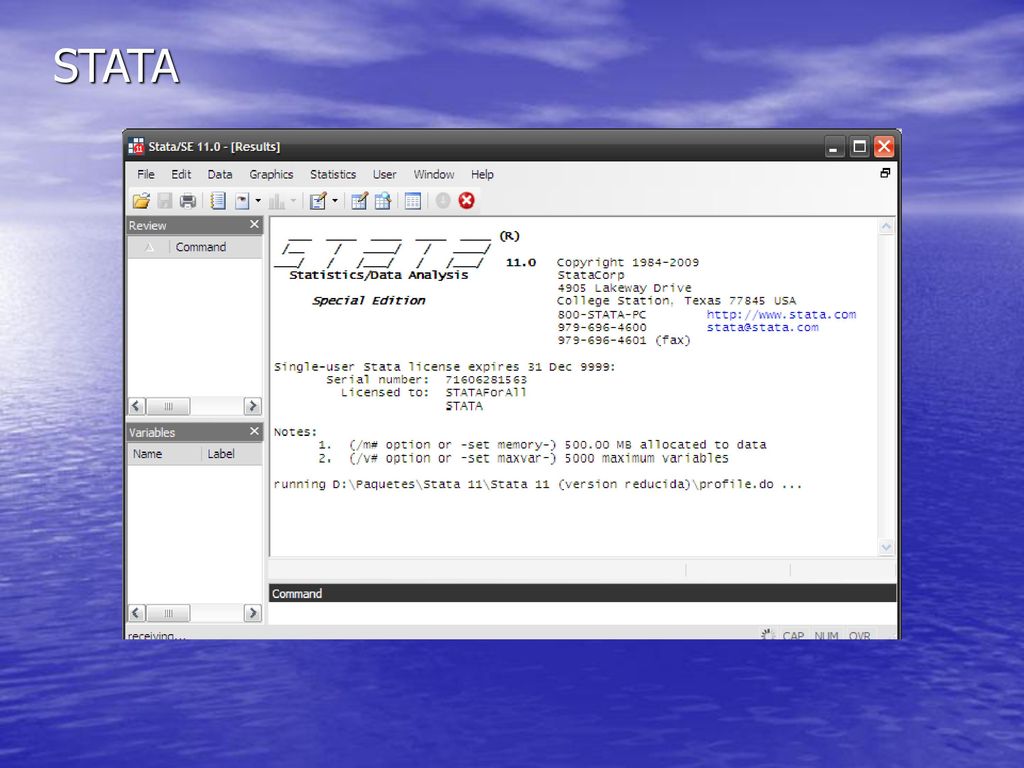The width and height of the screenshot is (1024, 768).
Task: Click the sort triangle column in Review
Action: [150, 247]
